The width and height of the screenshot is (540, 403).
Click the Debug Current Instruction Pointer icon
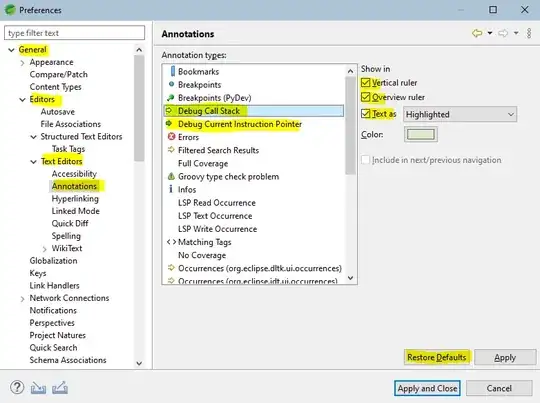point(169,123)
